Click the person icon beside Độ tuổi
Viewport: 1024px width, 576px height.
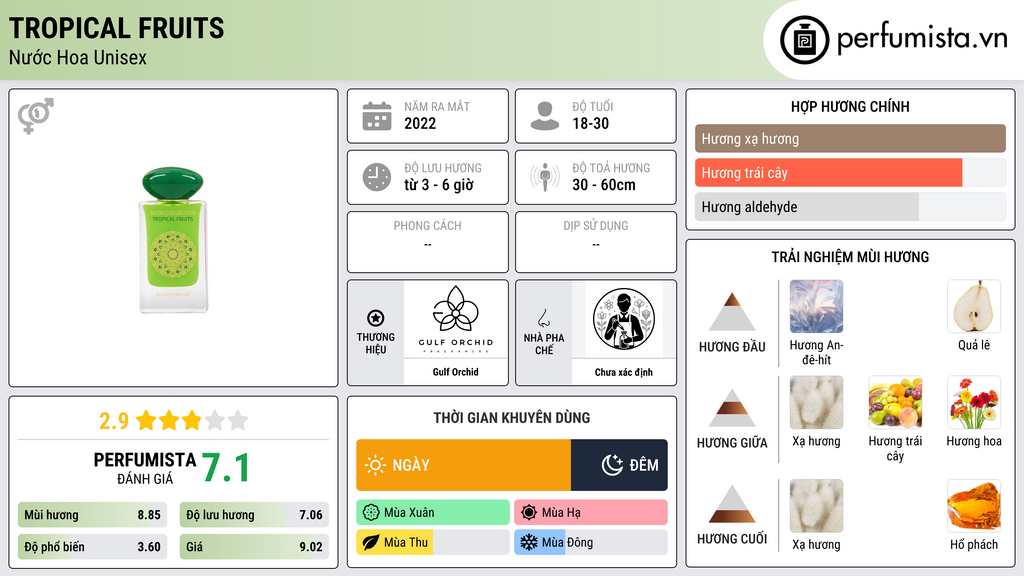click(545, 116)
